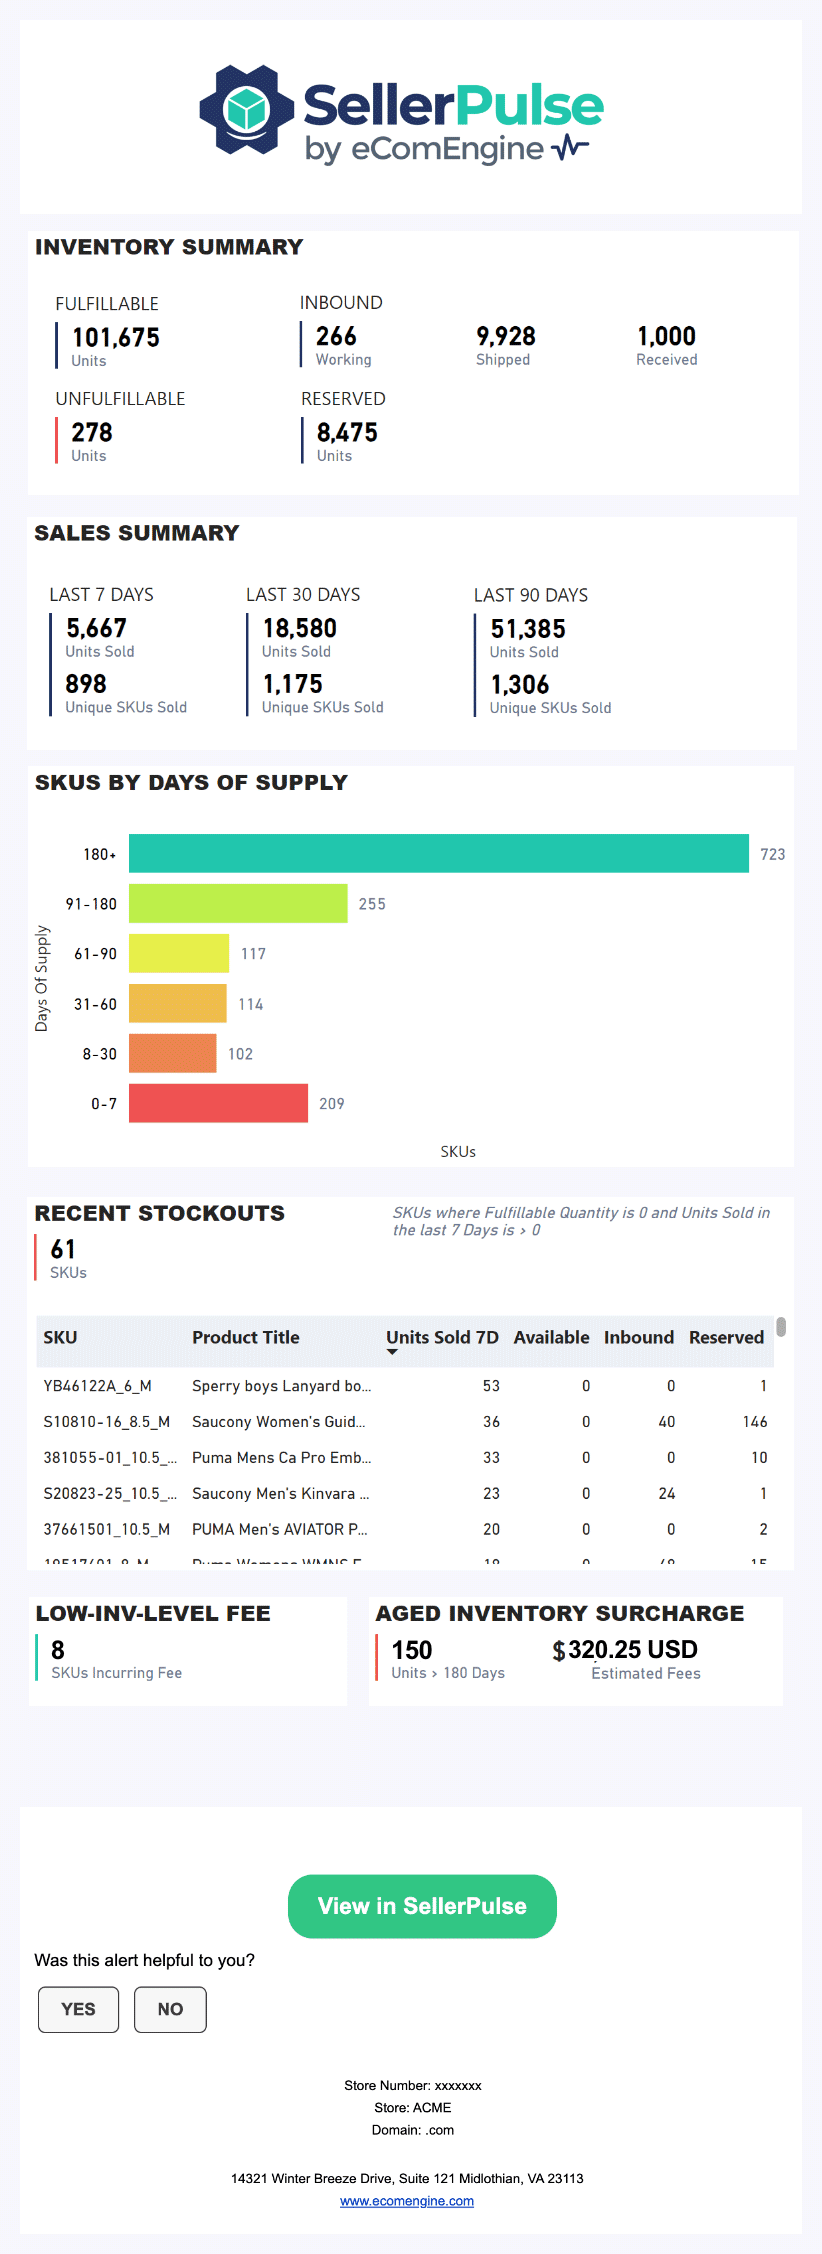Select the YB46122A_6_M stockout row
This screenshot has width=822, height=2254.
coord(97,1386)
